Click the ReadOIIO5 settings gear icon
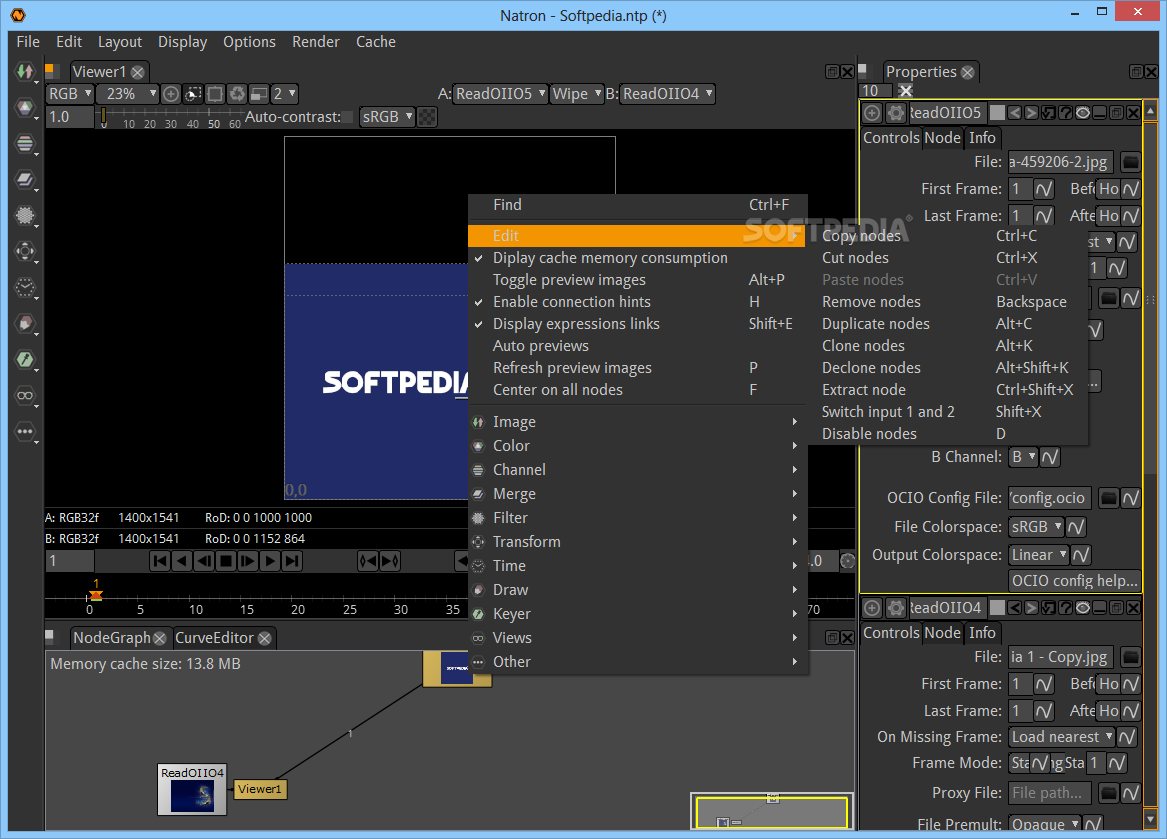This screenshot has width=1167, height=839. pos(896,113)
